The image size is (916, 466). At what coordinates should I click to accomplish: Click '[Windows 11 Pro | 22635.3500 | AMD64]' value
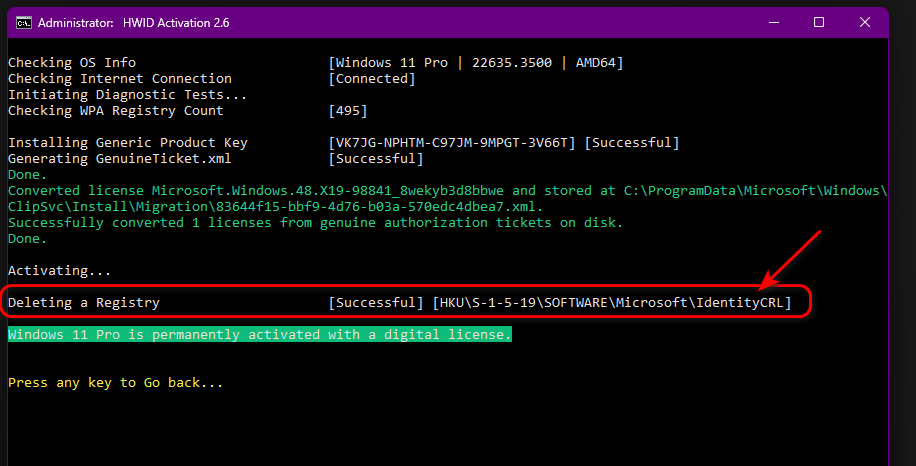[476, 62]
